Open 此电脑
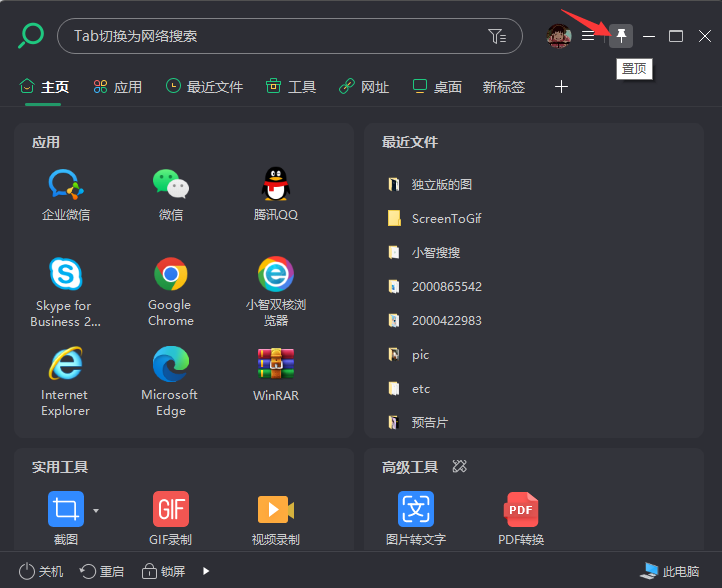Image resolution: width=722 pixels, height=588 pixels. 670,571
